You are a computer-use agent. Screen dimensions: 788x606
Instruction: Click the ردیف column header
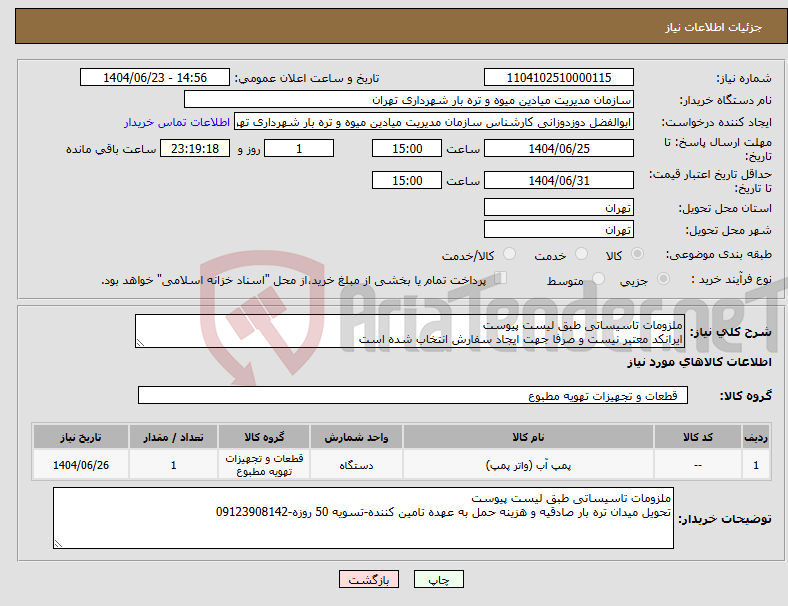[755, 437]
